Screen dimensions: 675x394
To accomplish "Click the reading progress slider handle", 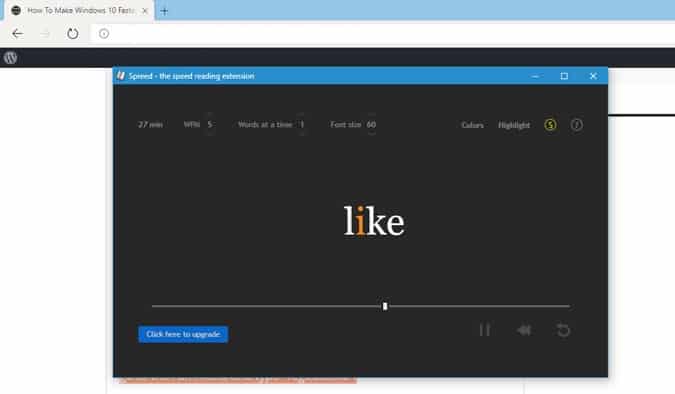I will coord(385,306).
